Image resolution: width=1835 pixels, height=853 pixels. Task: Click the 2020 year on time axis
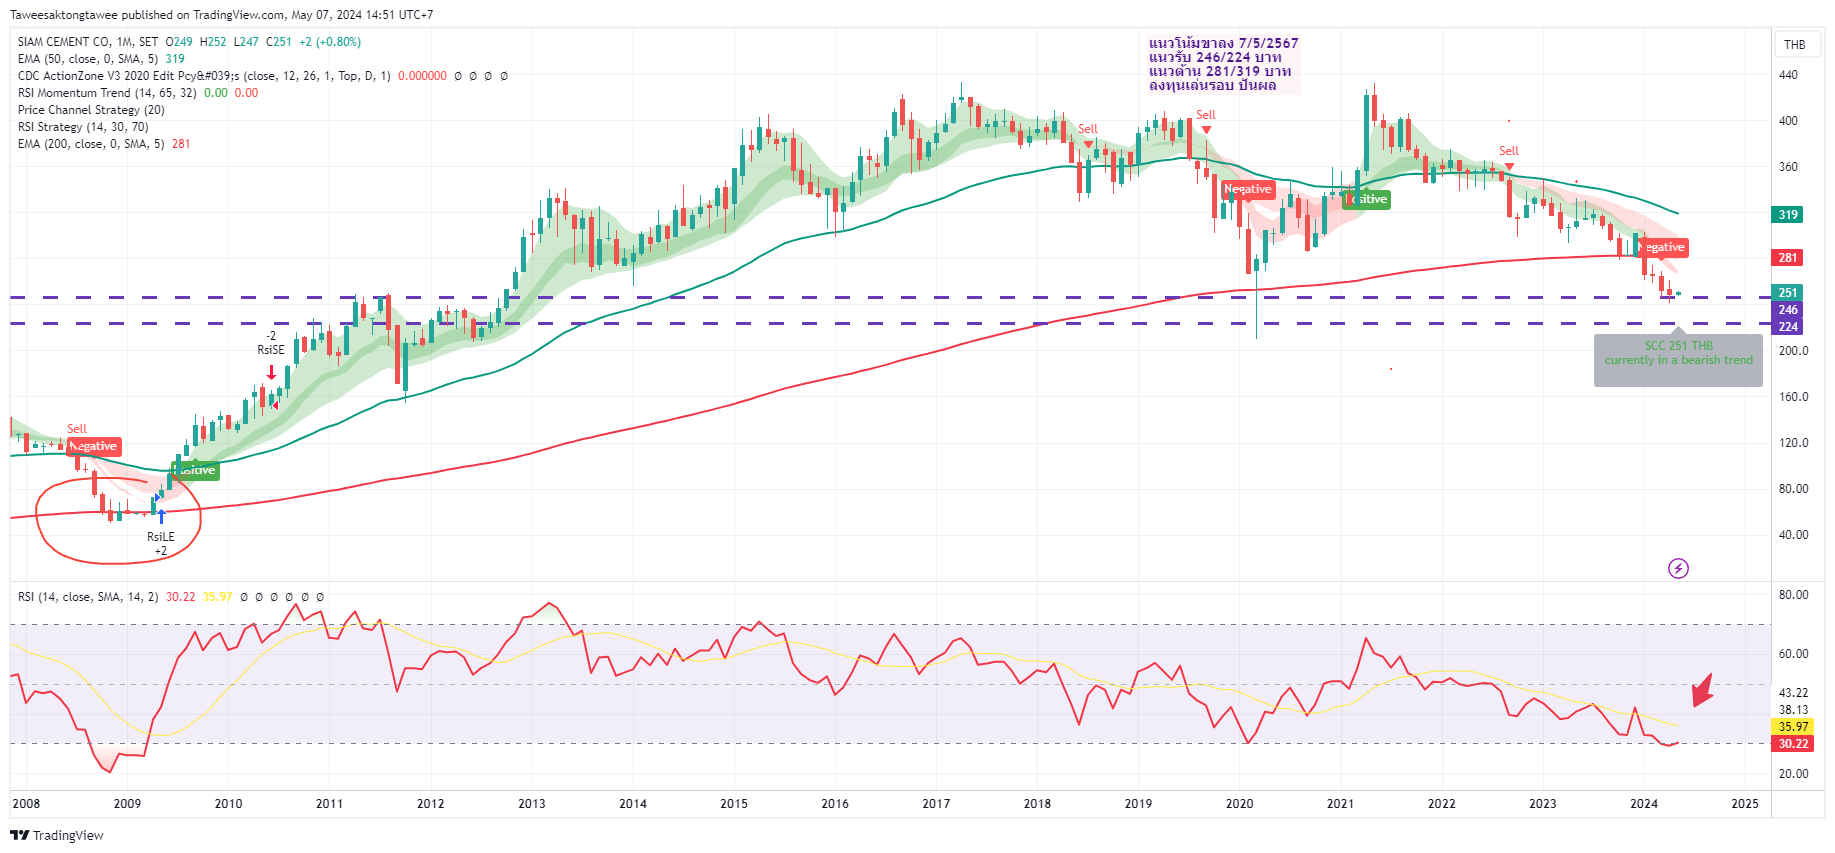tap(1239, 804)
